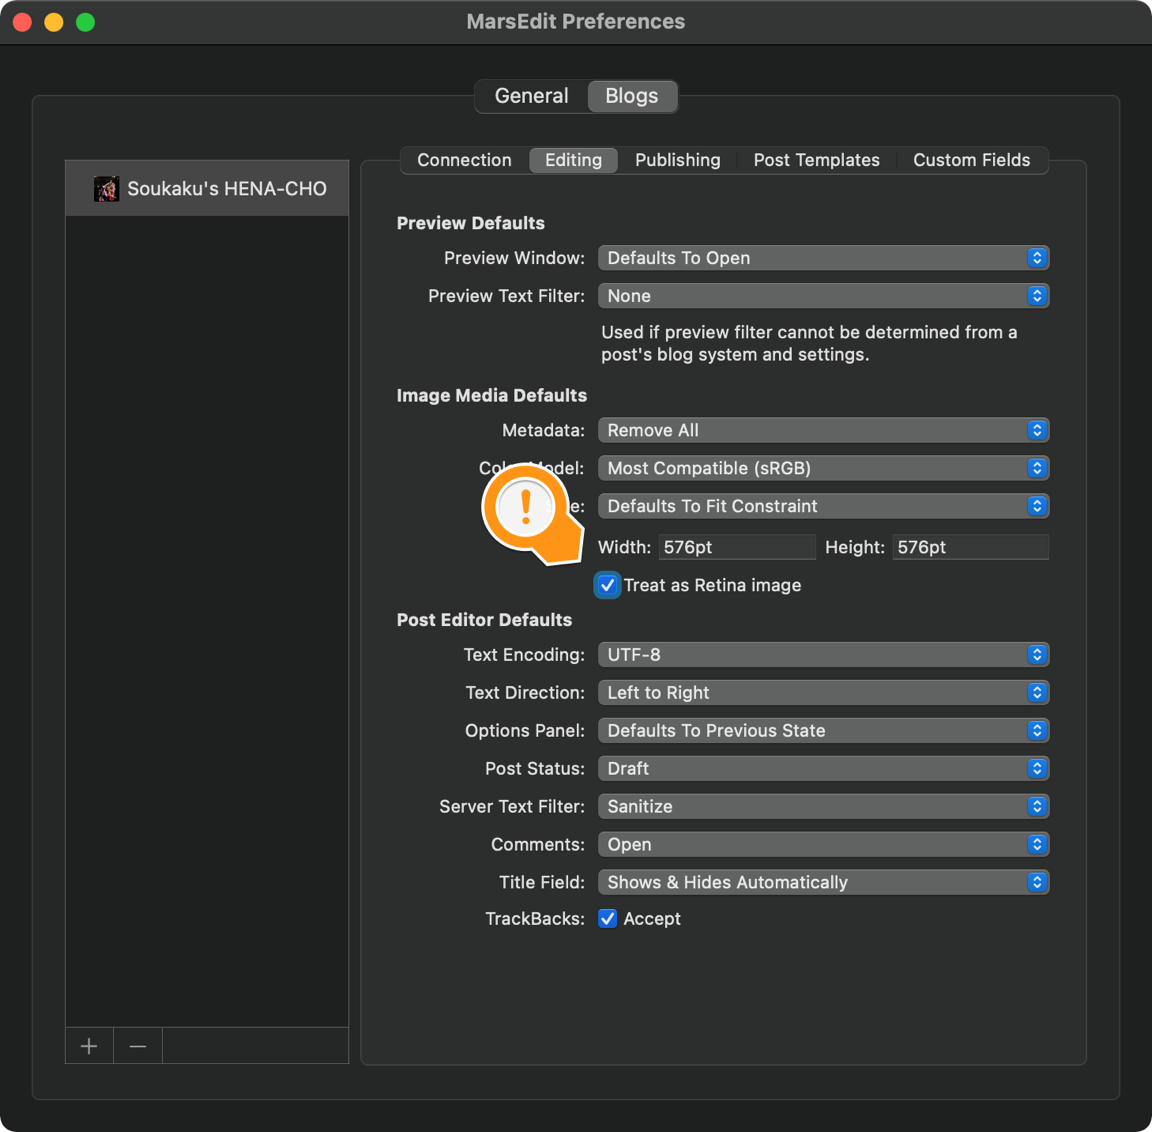Open the Custom Fields tab
Screen dimensions: 1152x1132
point(971,160)
